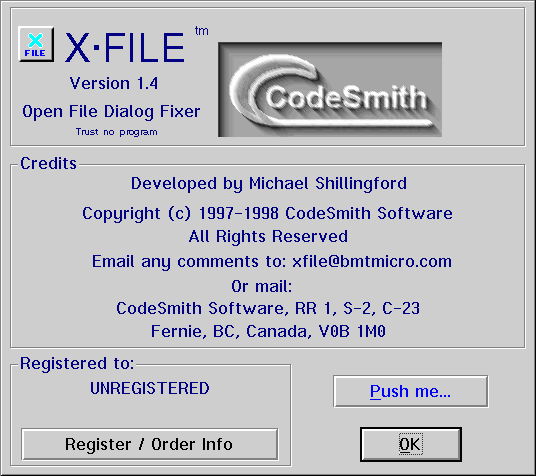Click the "All Rights Reserved" text
Image resolution: width=536 pixels, height=476 pixels.
click(x=268, y=237)
